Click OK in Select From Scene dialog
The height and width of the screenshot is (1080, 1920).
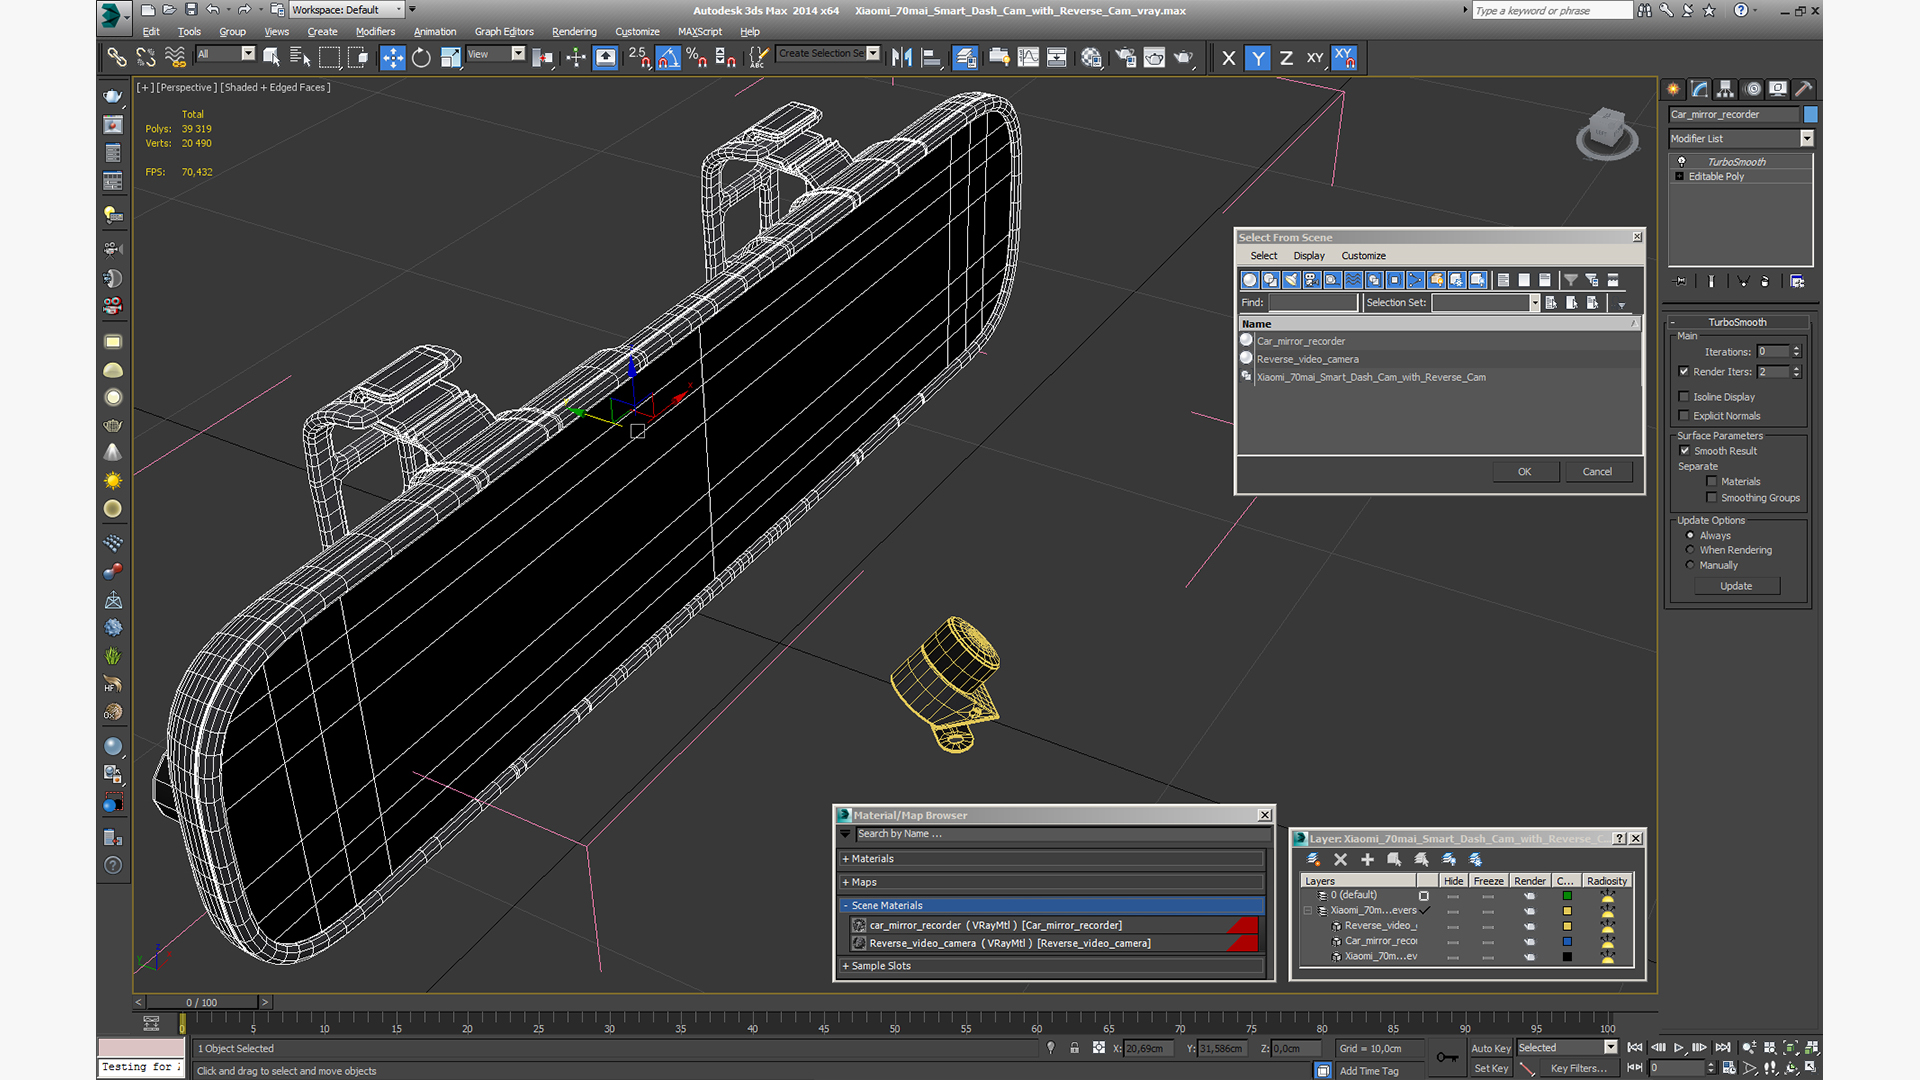click(x=1524, y=472)
